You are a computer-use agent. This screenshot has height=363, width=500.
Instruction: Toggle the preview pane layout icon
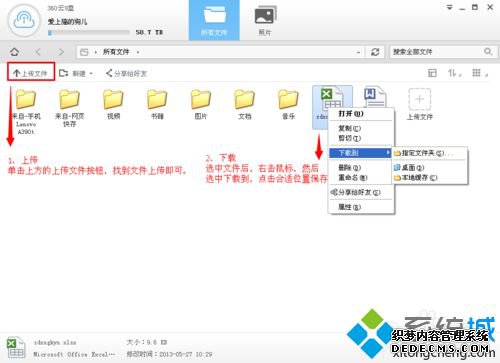click(x=432, y=73)
